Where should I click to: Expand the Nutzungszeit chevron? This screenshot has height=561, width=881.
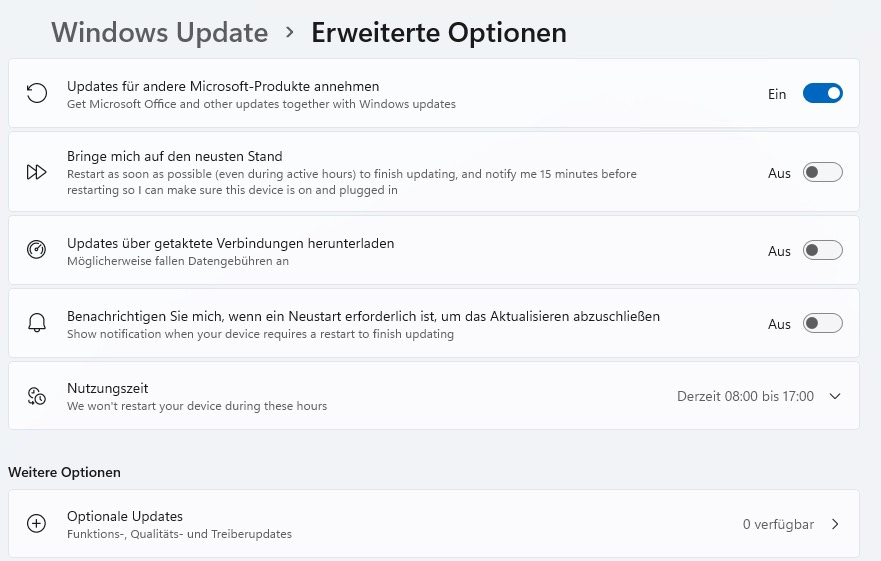(835, 396)
